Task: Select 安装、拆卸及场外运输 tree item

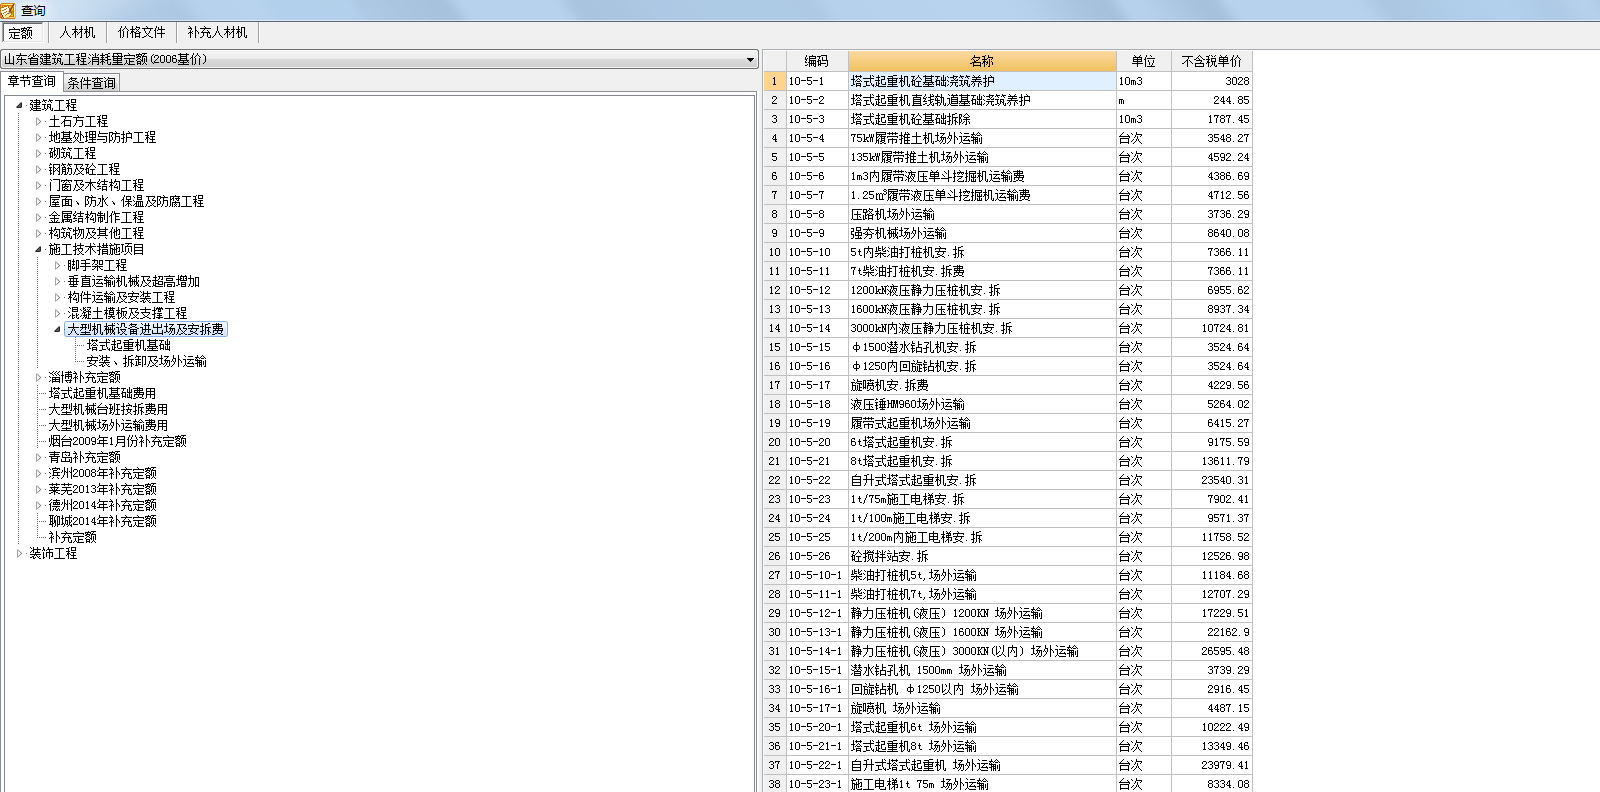Action: 146,361
